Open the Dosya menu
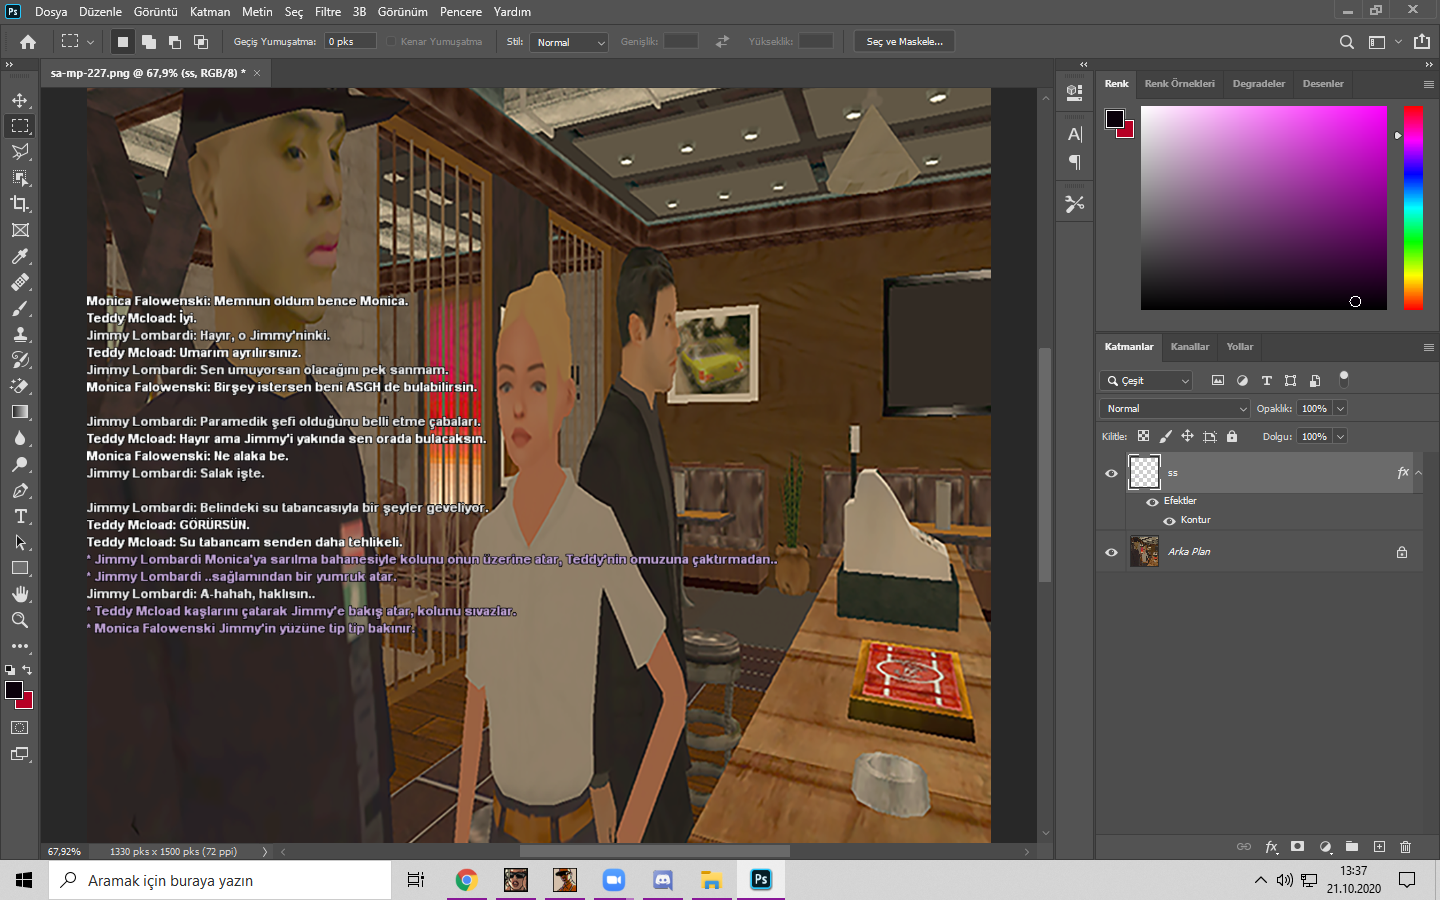This screenshot has height=900, width=1440. pos(51,12)
